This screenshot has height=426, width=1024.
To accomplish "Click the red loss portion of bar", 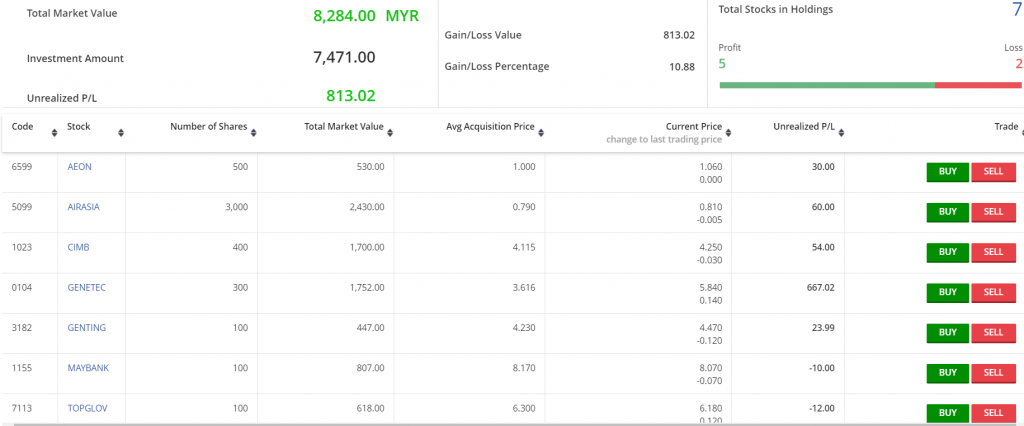I will coord(978,85).
